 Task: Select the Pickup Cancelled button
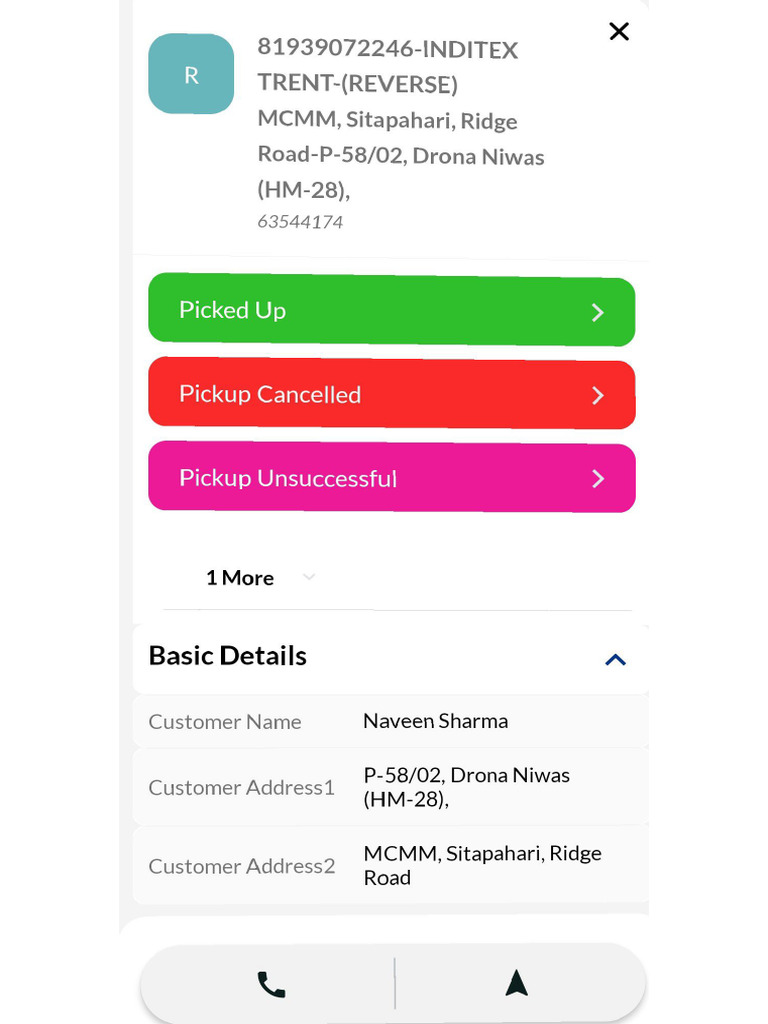click(x=391, y=395)
